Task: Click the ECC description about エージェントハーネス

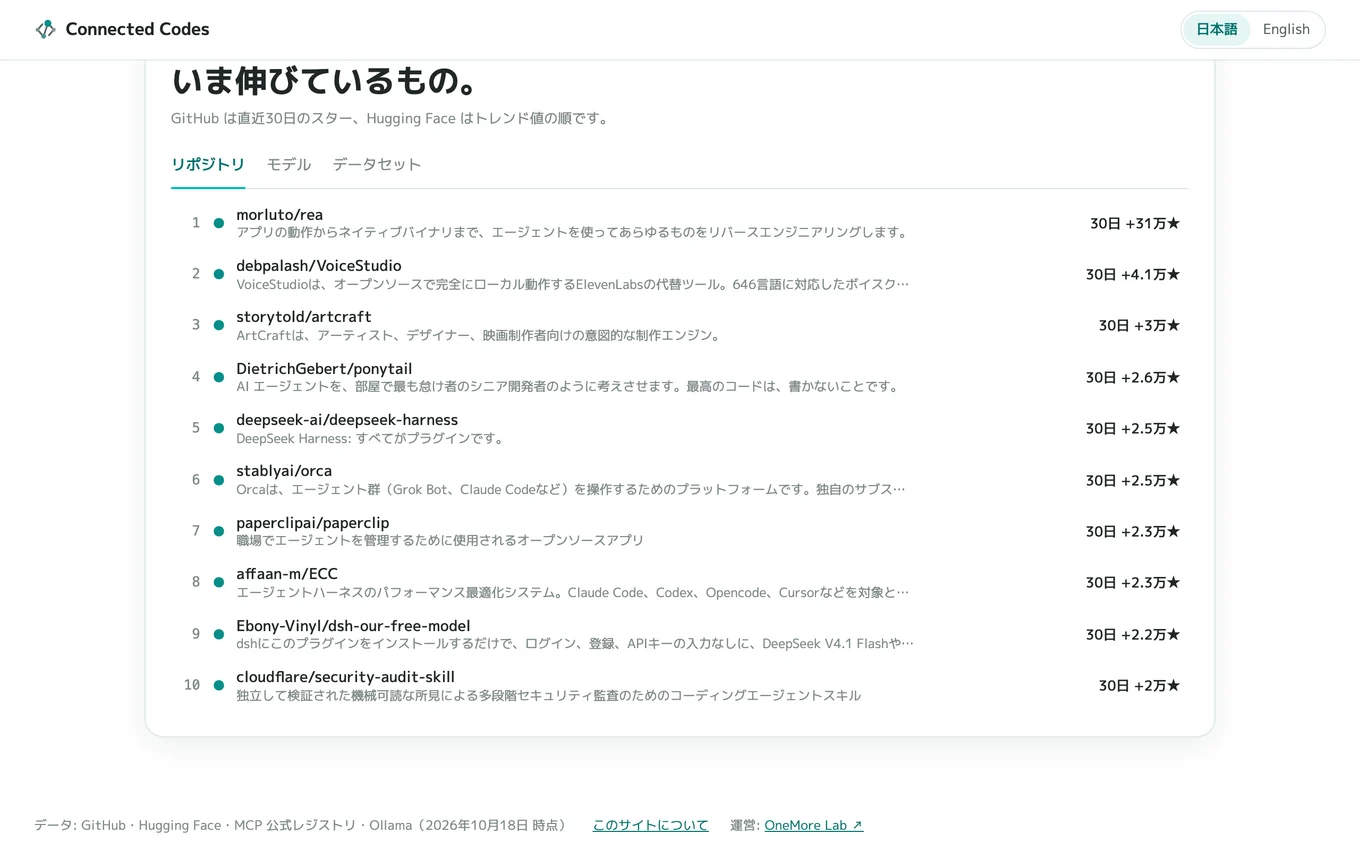Action: pyautogui.click(x=573, y=592)
